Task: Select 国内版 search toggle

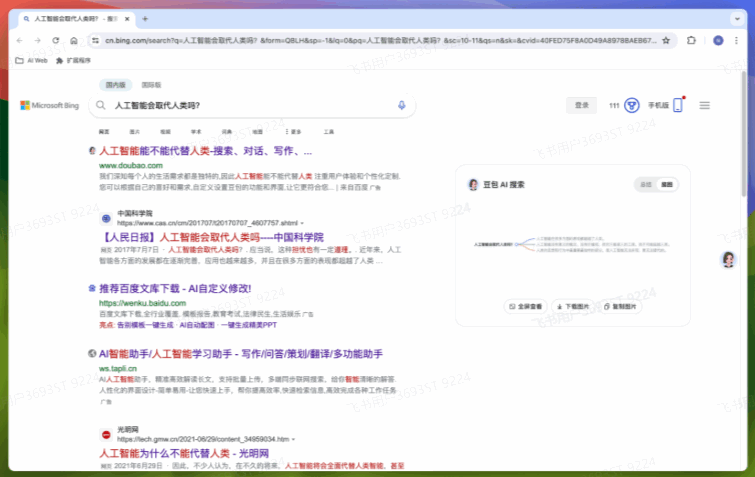Action: (115, 85)
